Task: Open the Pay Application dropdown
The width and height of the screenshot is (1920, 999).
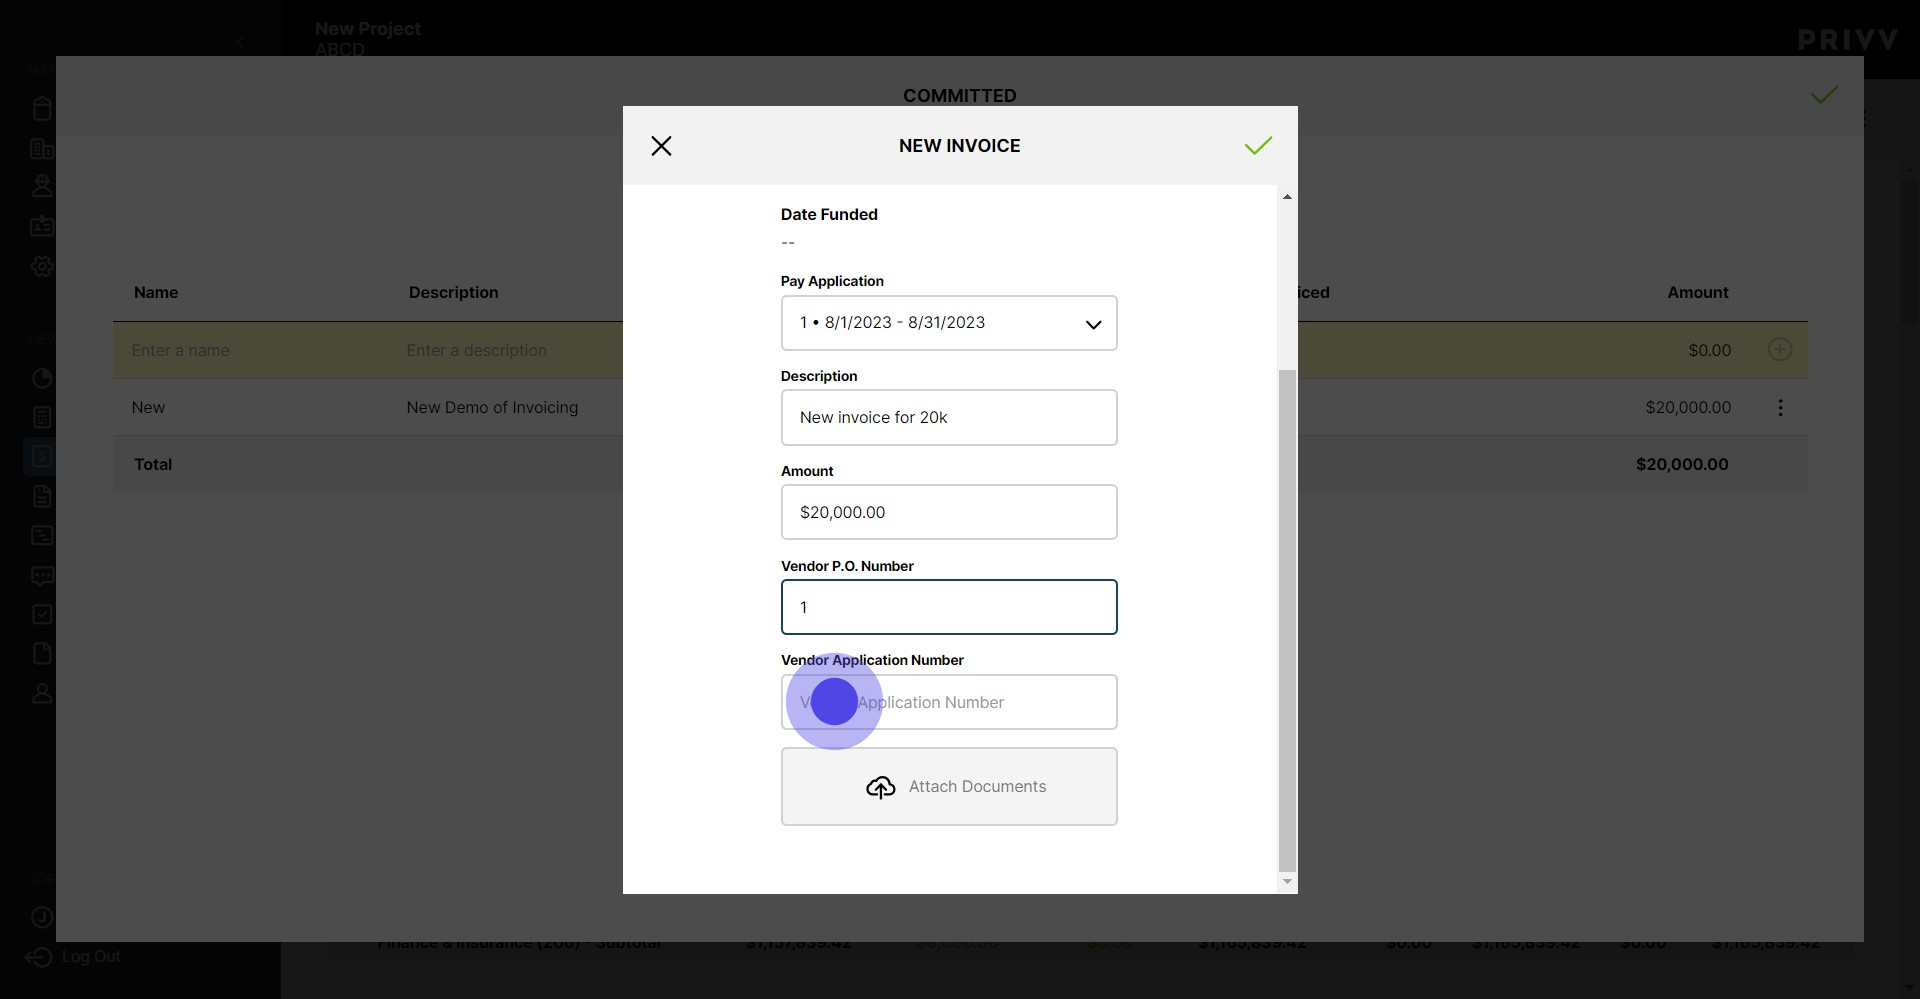Action: pyautogui.click(x=949, y=323)
